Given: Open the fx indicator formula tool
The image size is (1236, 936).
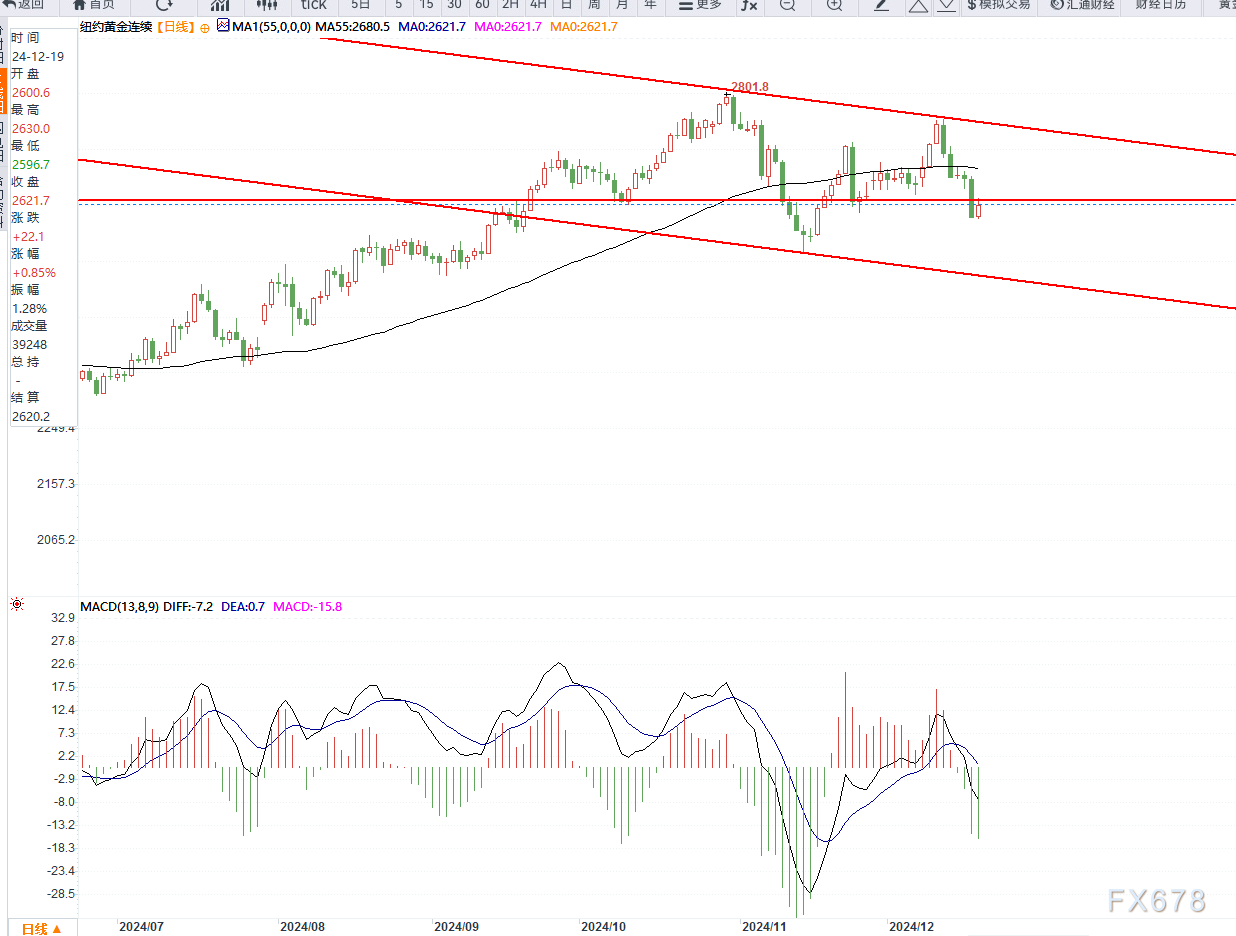Looking at the screenshot, I should [x=748, y=5].
